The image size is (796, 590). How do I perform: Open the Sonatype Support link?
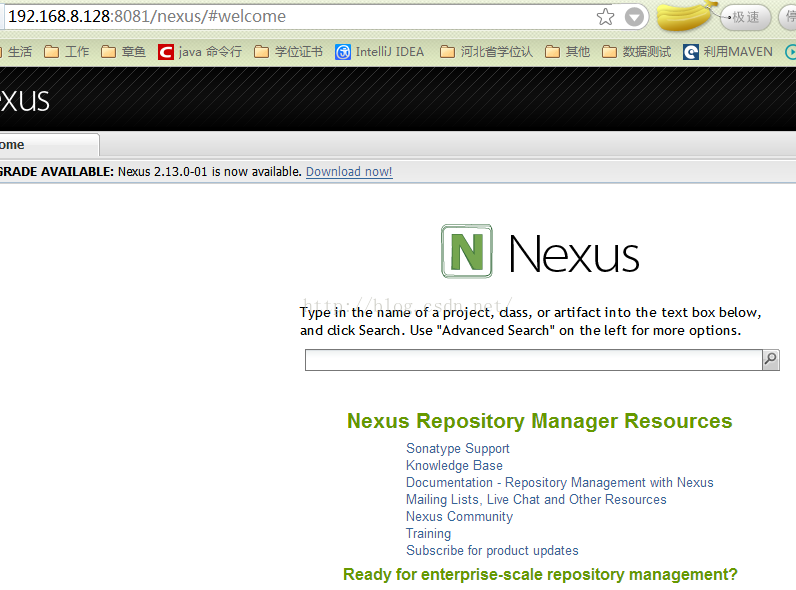pyautogui.click(x=457, y=449)
